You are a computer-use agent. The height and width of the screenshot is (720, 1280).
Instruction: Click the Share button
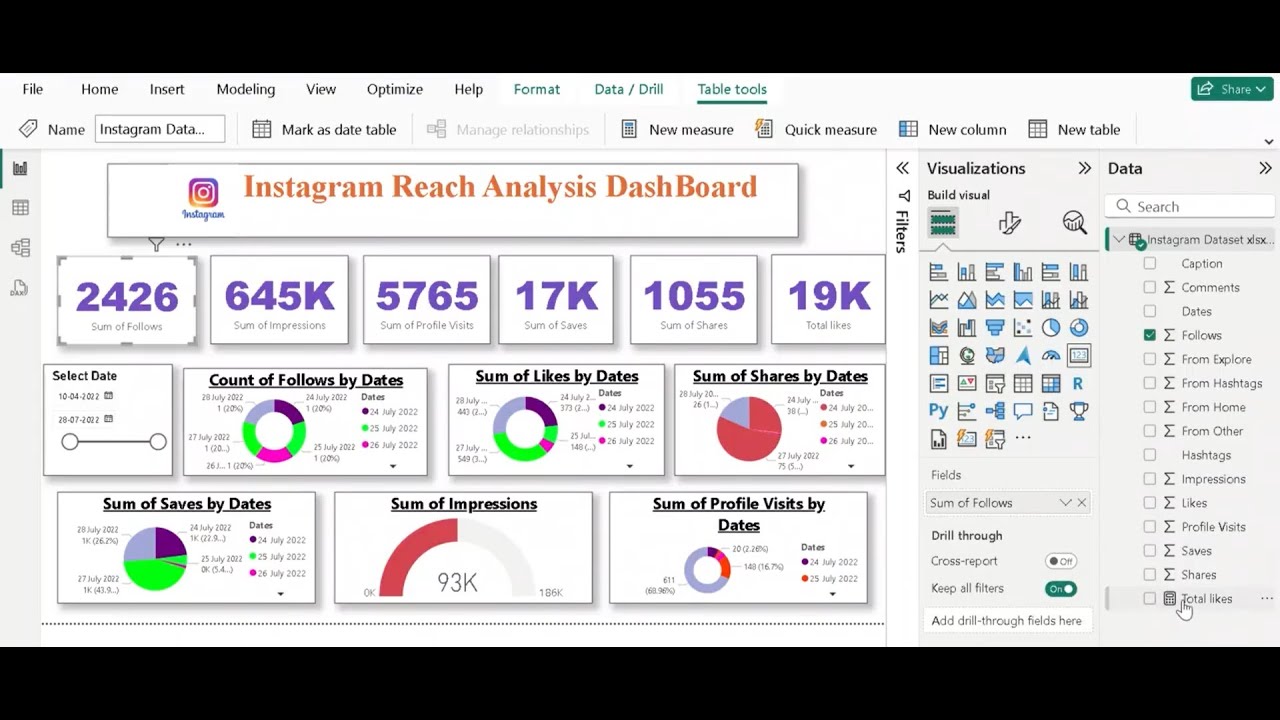[1232, 89]
